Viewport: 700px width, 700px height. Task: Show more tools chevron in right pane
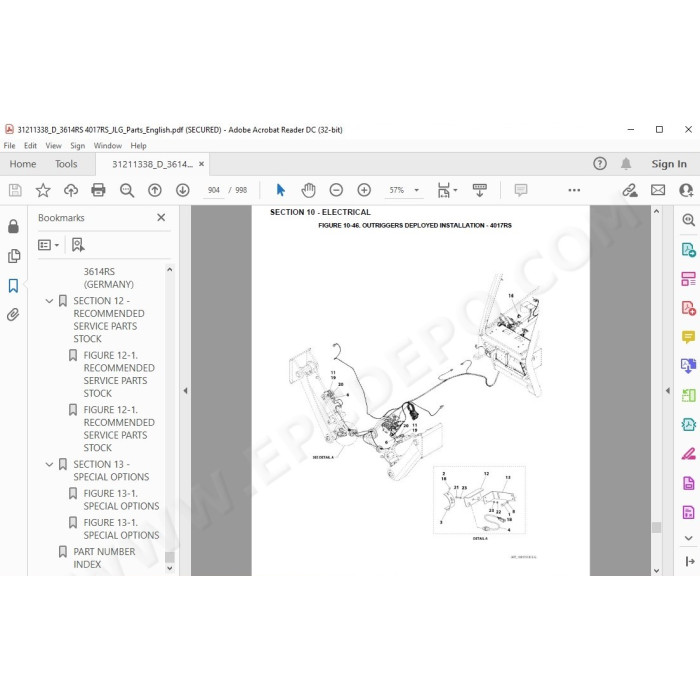pos(688,538)
